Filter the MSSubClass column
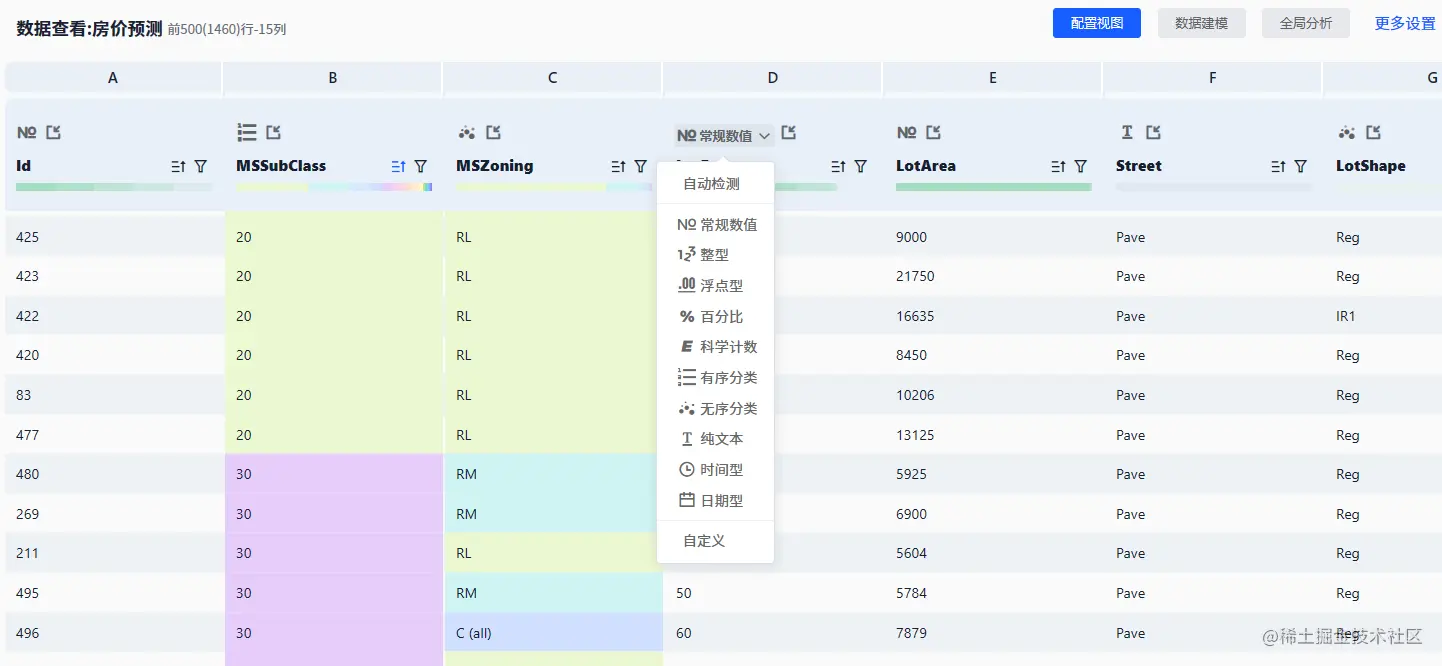This screenshot has height=666, width=1442. (x=421, y=167)
